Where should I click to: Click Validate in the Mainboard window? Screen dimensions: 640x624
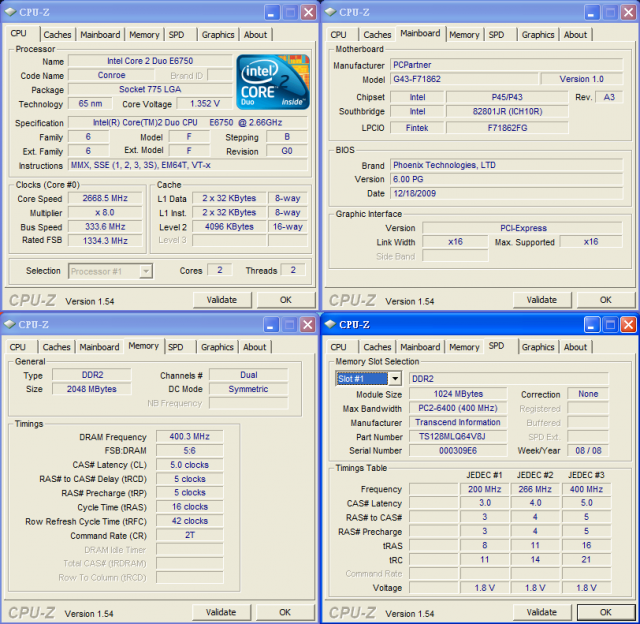click(x=542, y=300)
